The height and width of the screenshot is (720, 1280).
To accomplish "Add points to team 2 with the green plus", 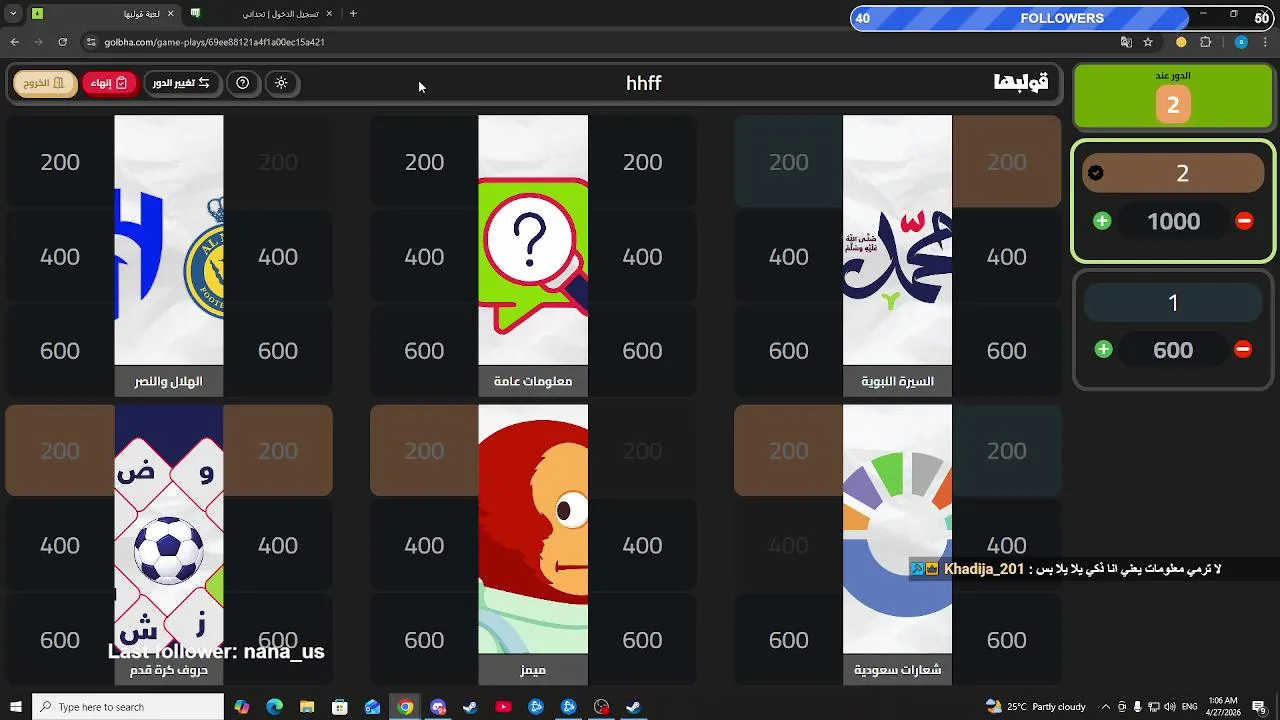I will pyautogui.click(x=1102, y=221).
